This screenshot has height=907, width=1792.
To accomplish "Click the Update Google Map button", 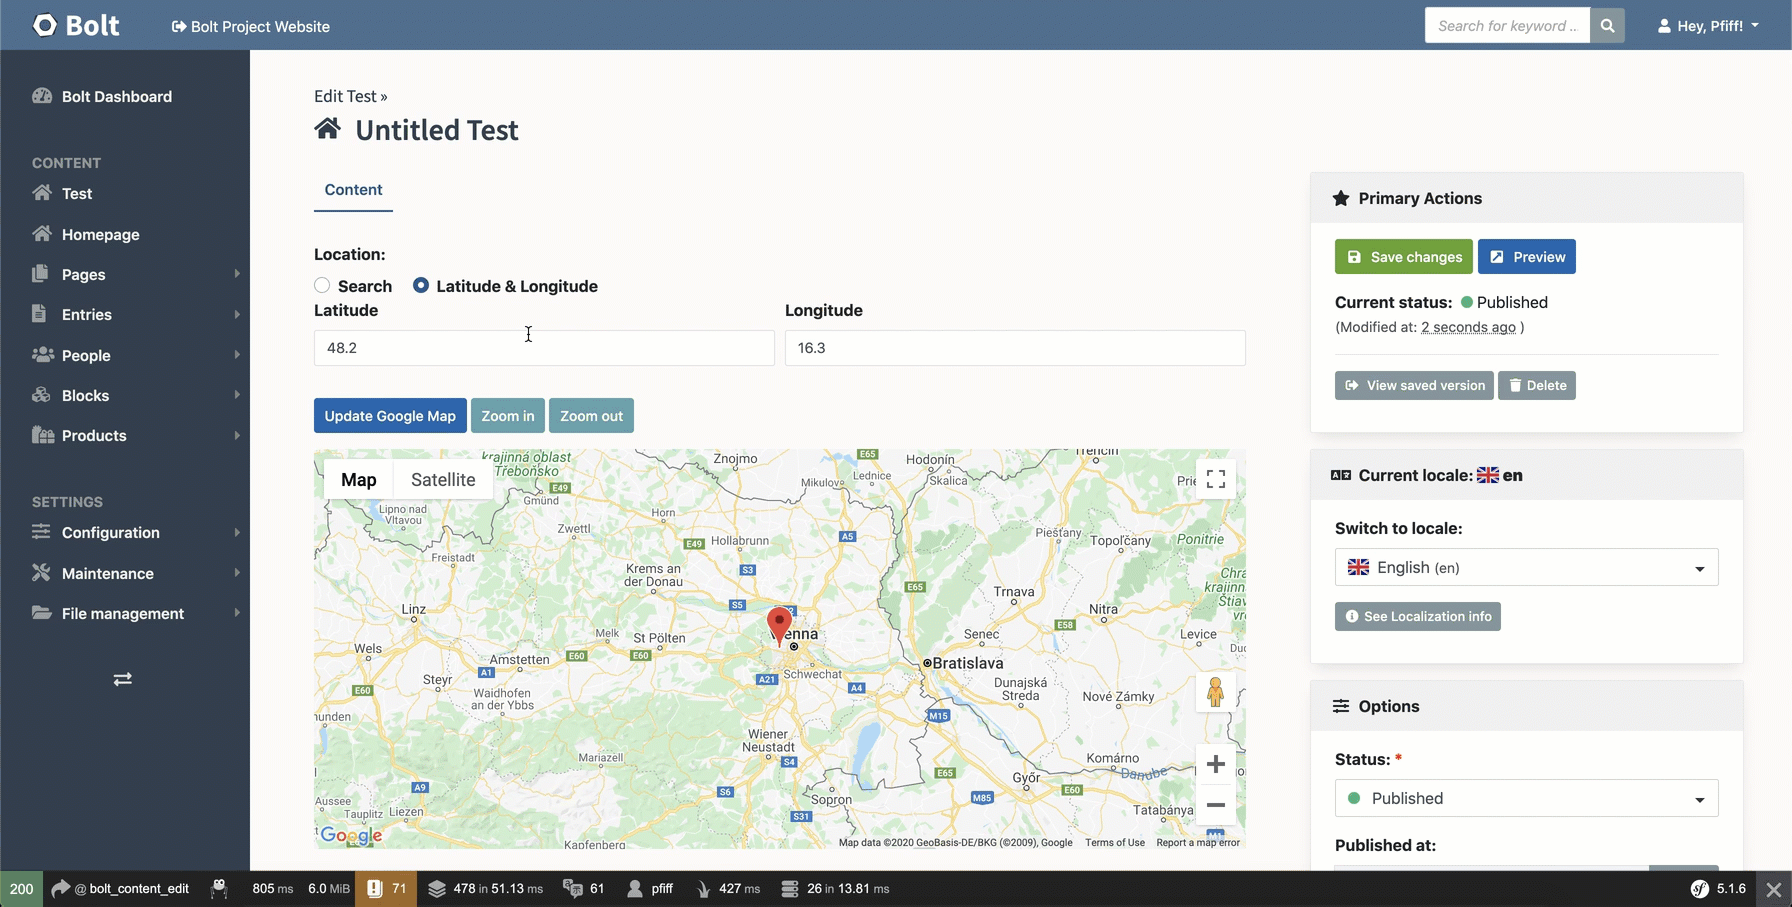I will tap(390, 416).
